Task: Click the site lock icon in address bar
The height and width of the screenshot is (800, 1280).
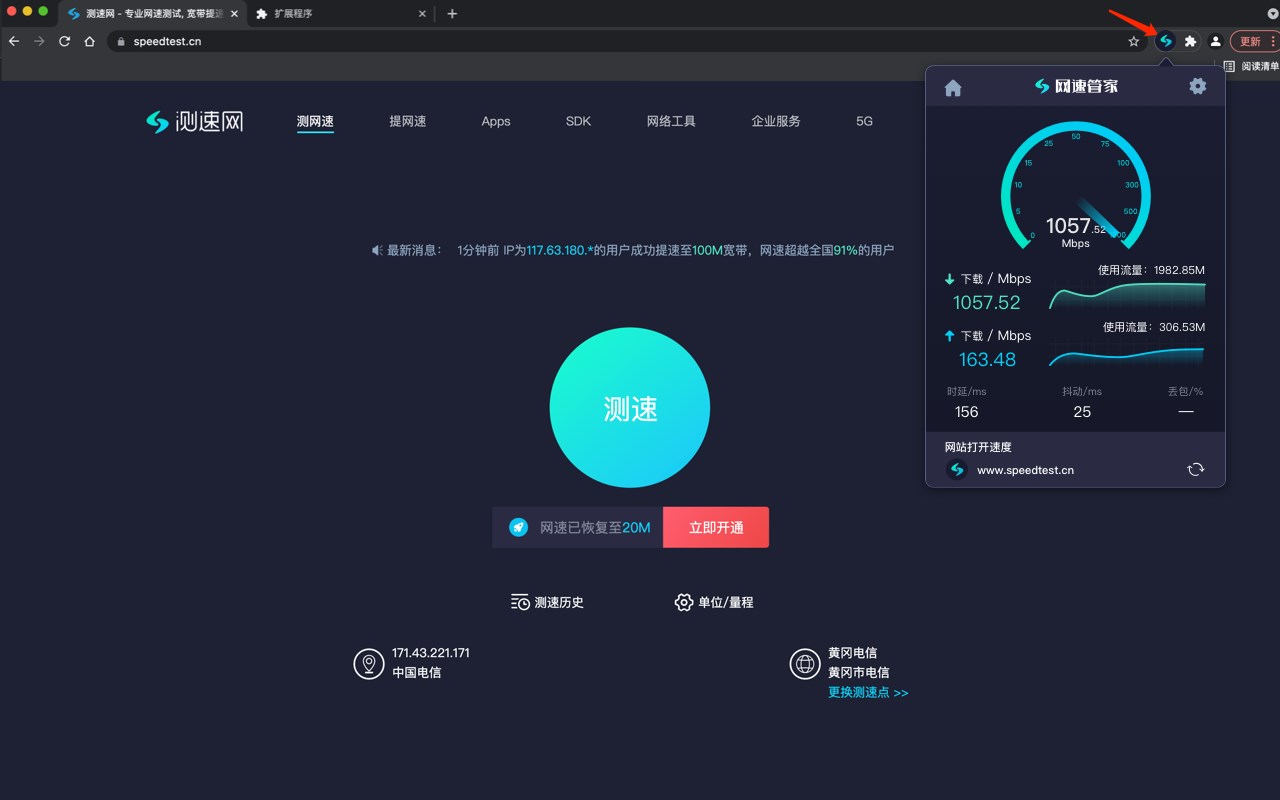Action: 120,41
